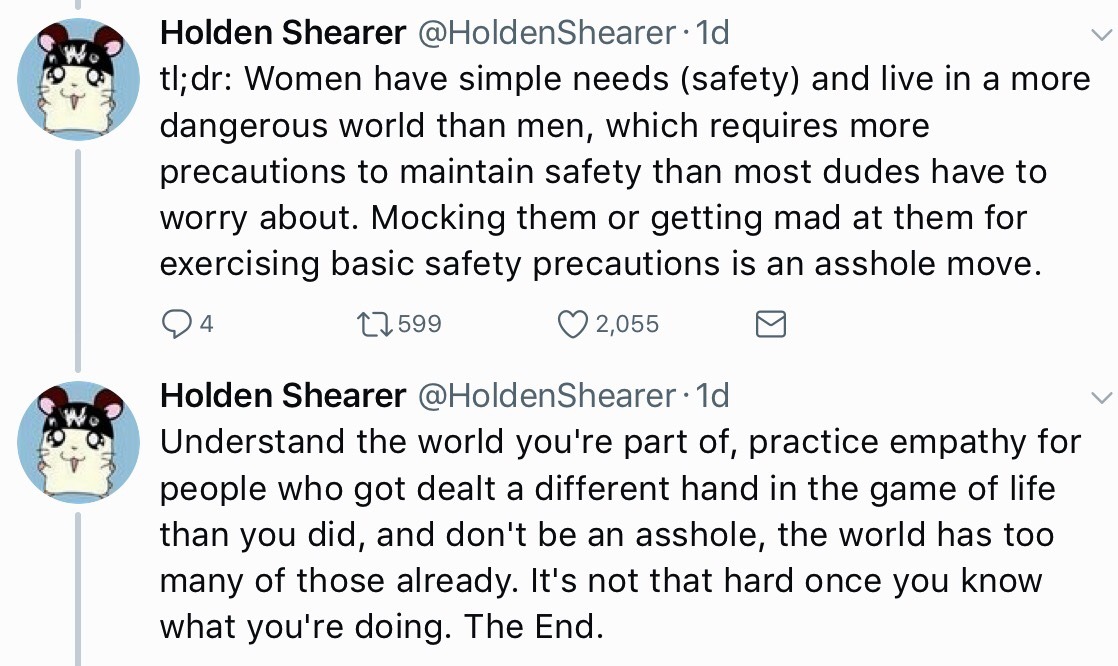Open the first tweet's caret dropdown menu

pyautogui.click(x=1097, y=36)
